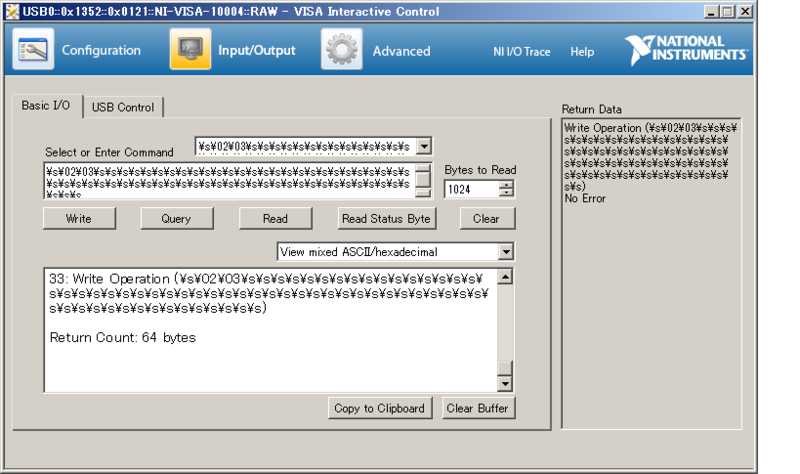Decrement Bytes to Read value

[x=507, y=193]
